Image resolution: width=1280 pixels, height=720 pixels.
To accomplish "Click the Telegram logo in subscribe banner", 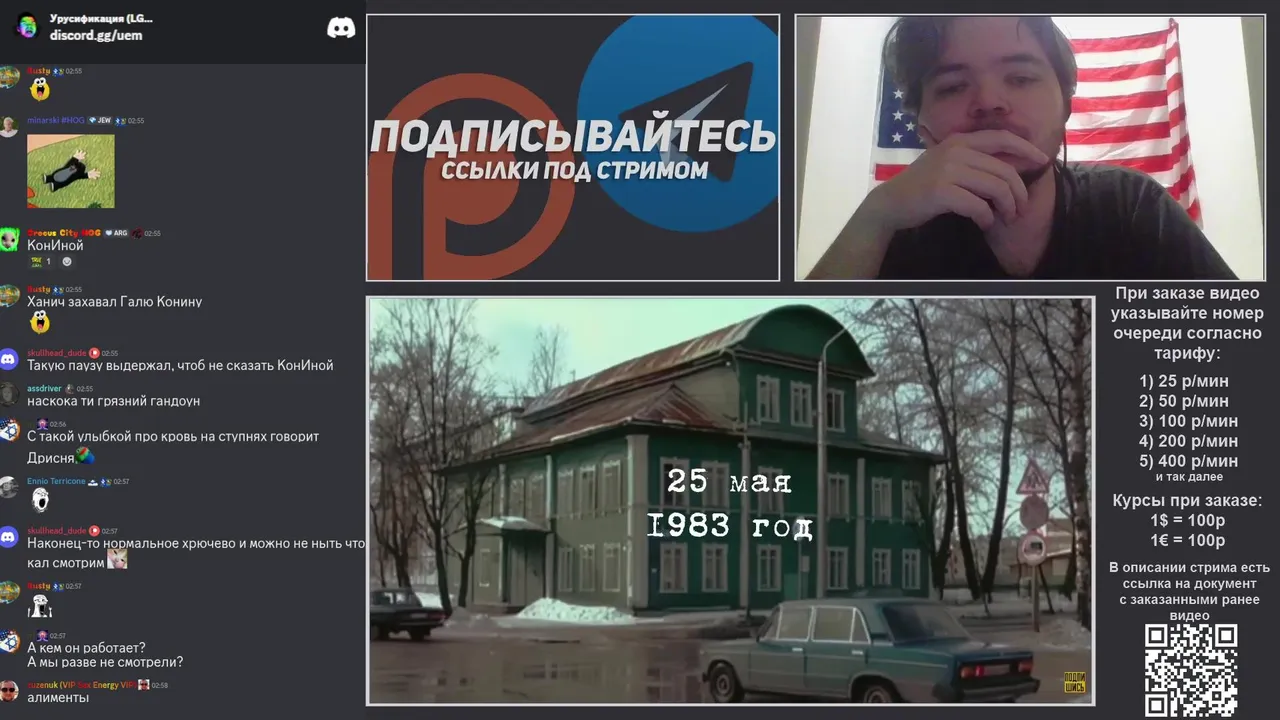I will (680, 125).
